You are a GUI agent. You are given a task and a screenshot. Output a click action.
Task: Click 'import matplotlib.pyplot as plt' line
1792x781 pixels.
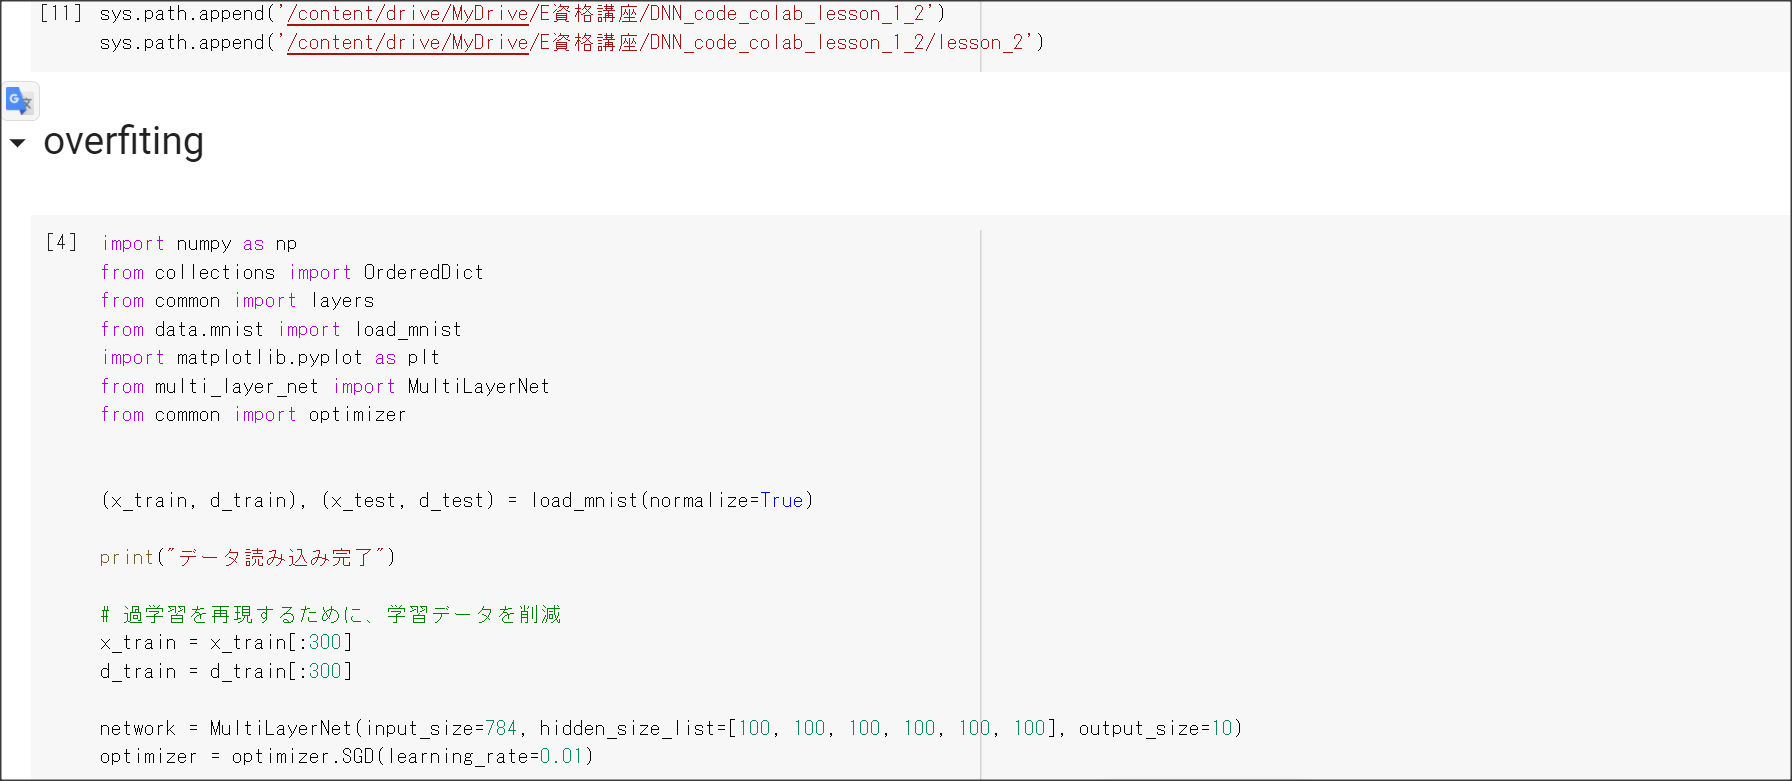coord(270,358)
